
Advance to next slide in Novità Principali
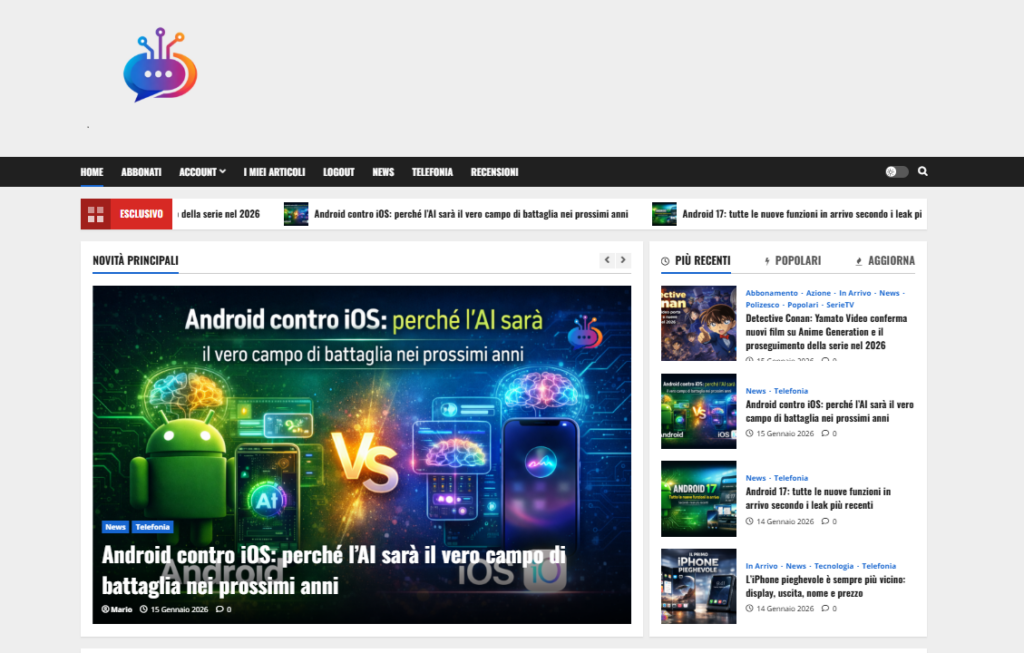click(623, 260)
